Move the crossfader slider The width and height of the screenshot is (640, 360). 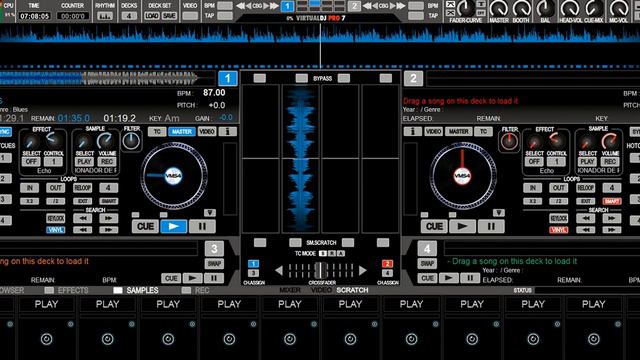pyautogui.click(x=321, y=270)
